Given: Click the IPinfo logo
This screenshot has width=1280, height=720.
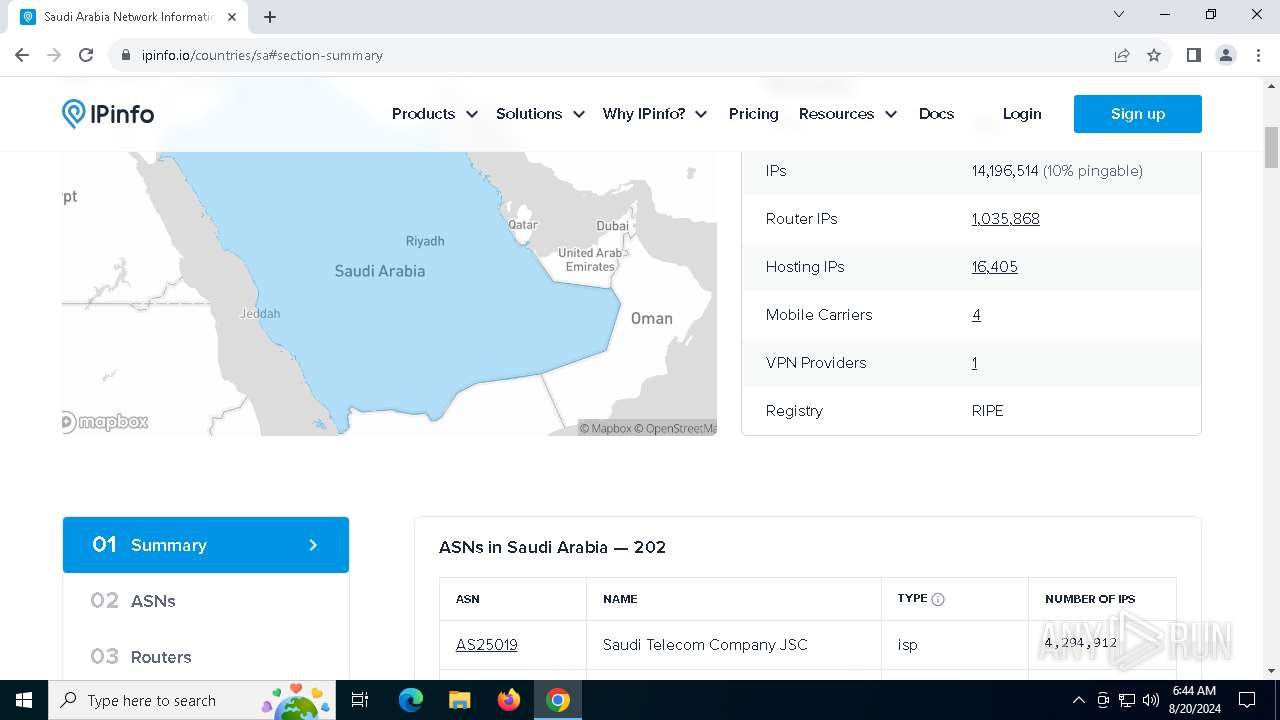Looking at the screenshot, I should click(108, 114).
